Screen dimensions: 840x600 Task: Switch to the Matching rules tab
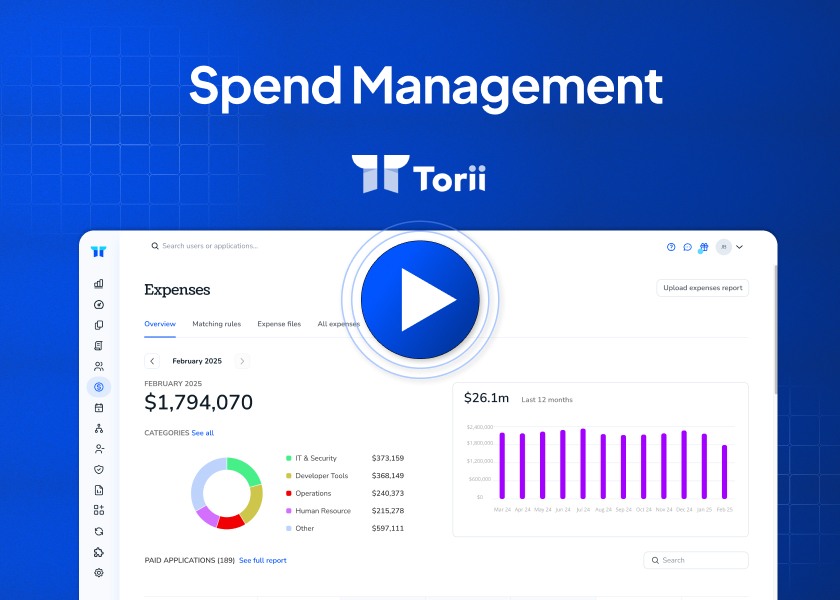click(x=216, y=324)
